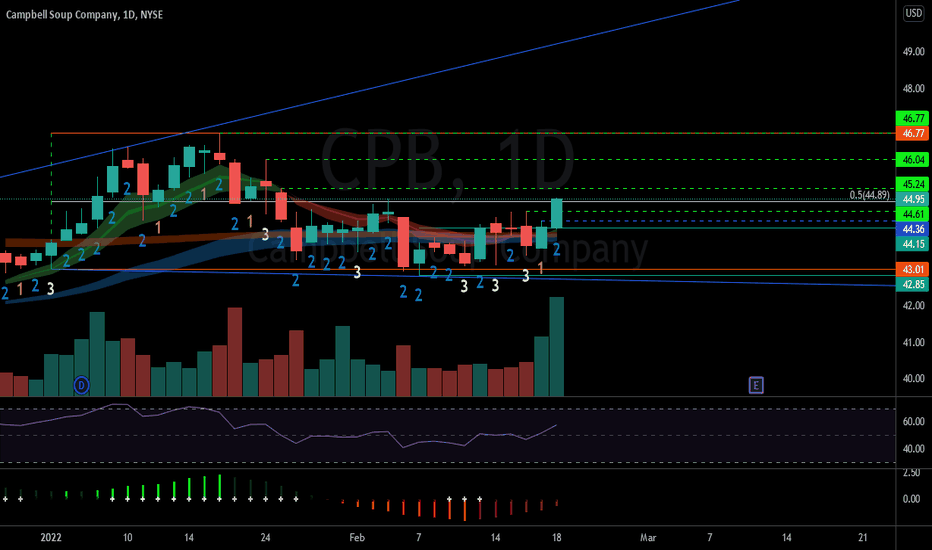Click the Campbell Soup Company chart title
Screen dimensions: 932x550
tap(84, 14)
